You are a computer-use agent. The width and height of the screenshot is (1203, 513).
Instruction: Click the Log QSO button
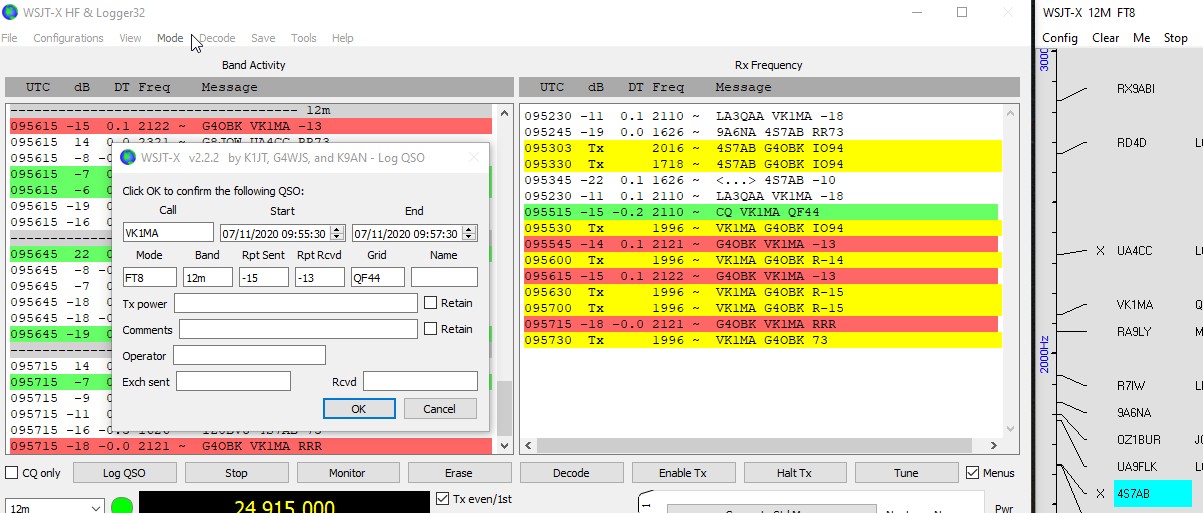click(124, 473)
